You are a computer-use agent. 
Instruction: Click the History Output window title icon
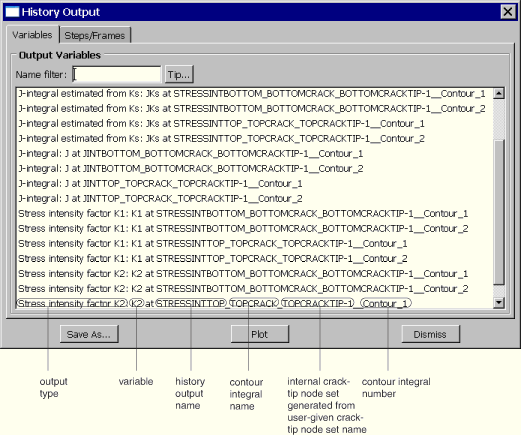click(x=12, y=12)
